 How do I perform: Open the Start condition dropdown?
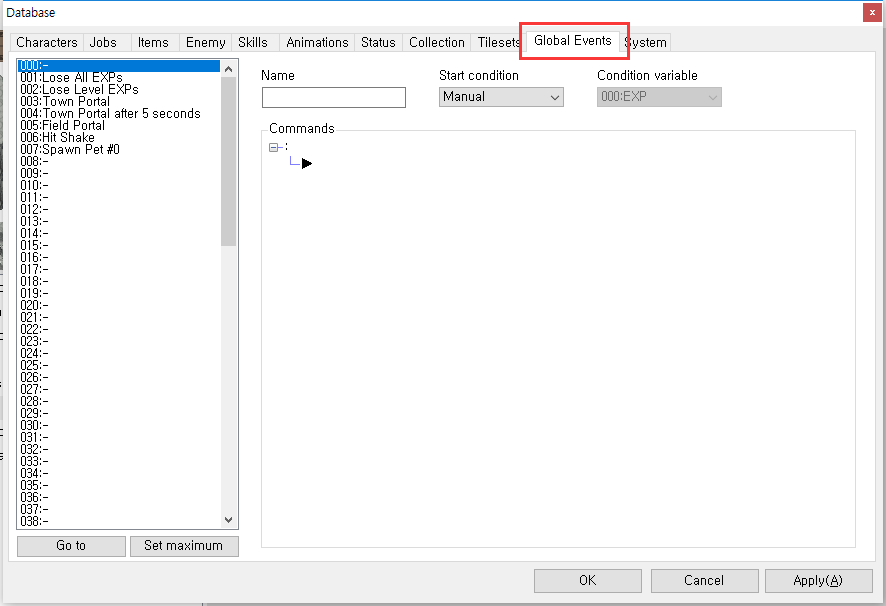coord(501,97)
